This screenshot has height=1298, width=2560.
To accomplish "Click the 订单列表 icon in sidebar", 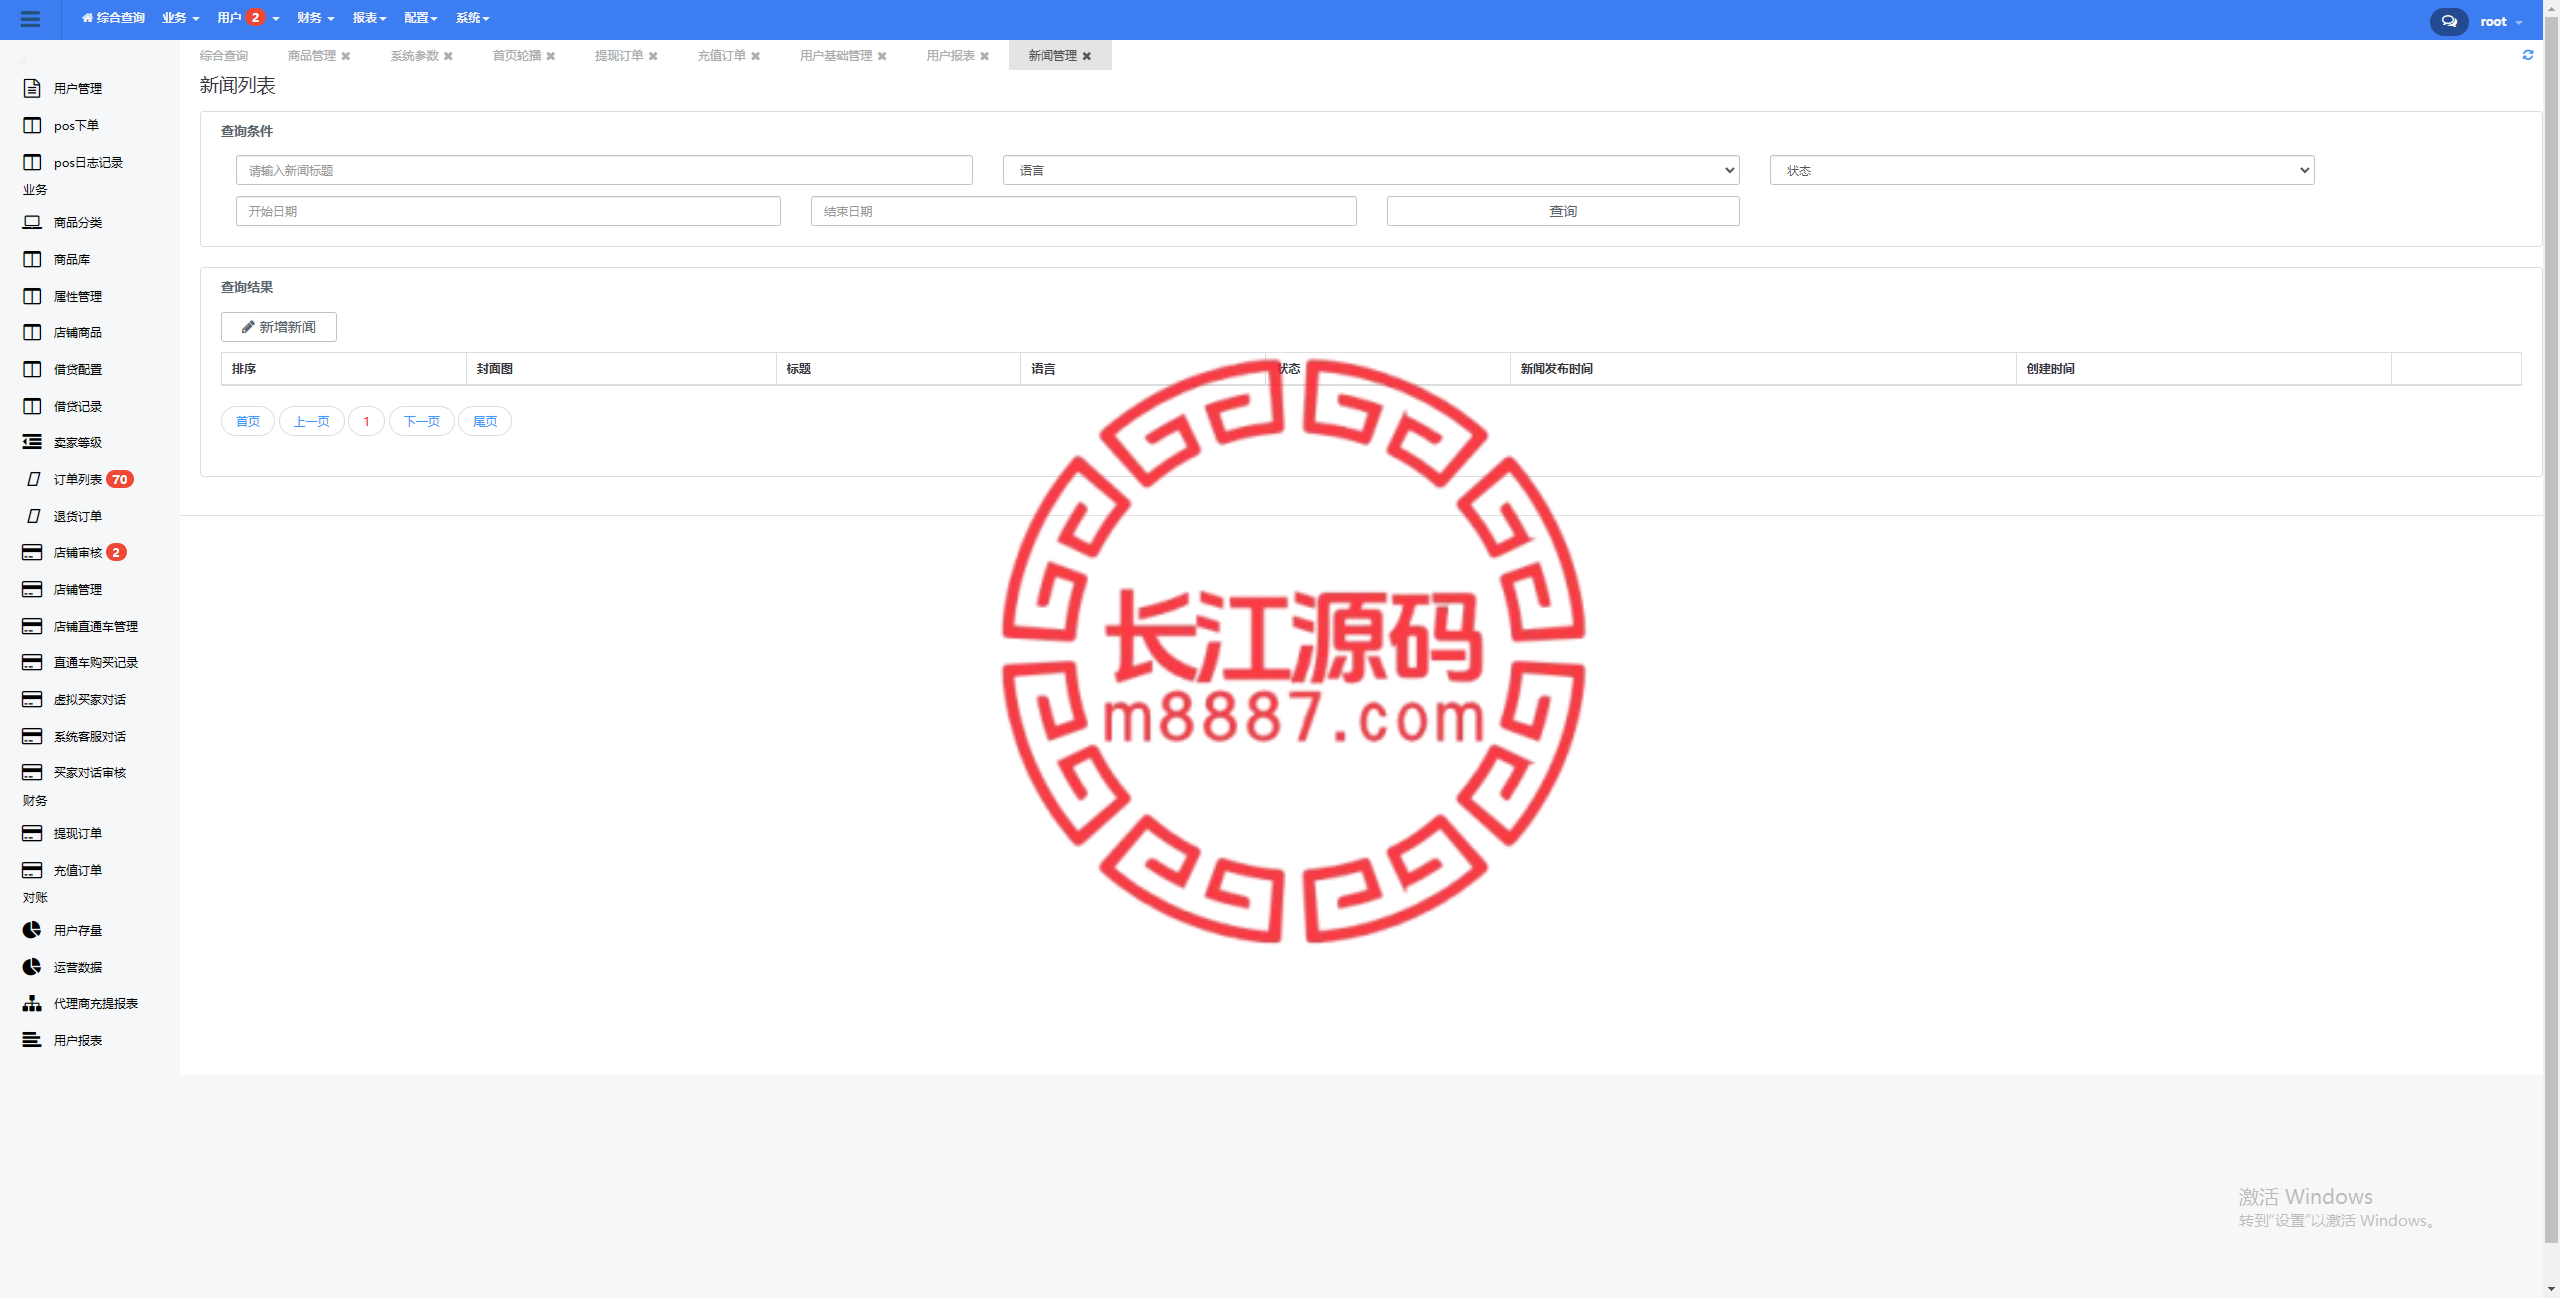I will coord(33,479).
